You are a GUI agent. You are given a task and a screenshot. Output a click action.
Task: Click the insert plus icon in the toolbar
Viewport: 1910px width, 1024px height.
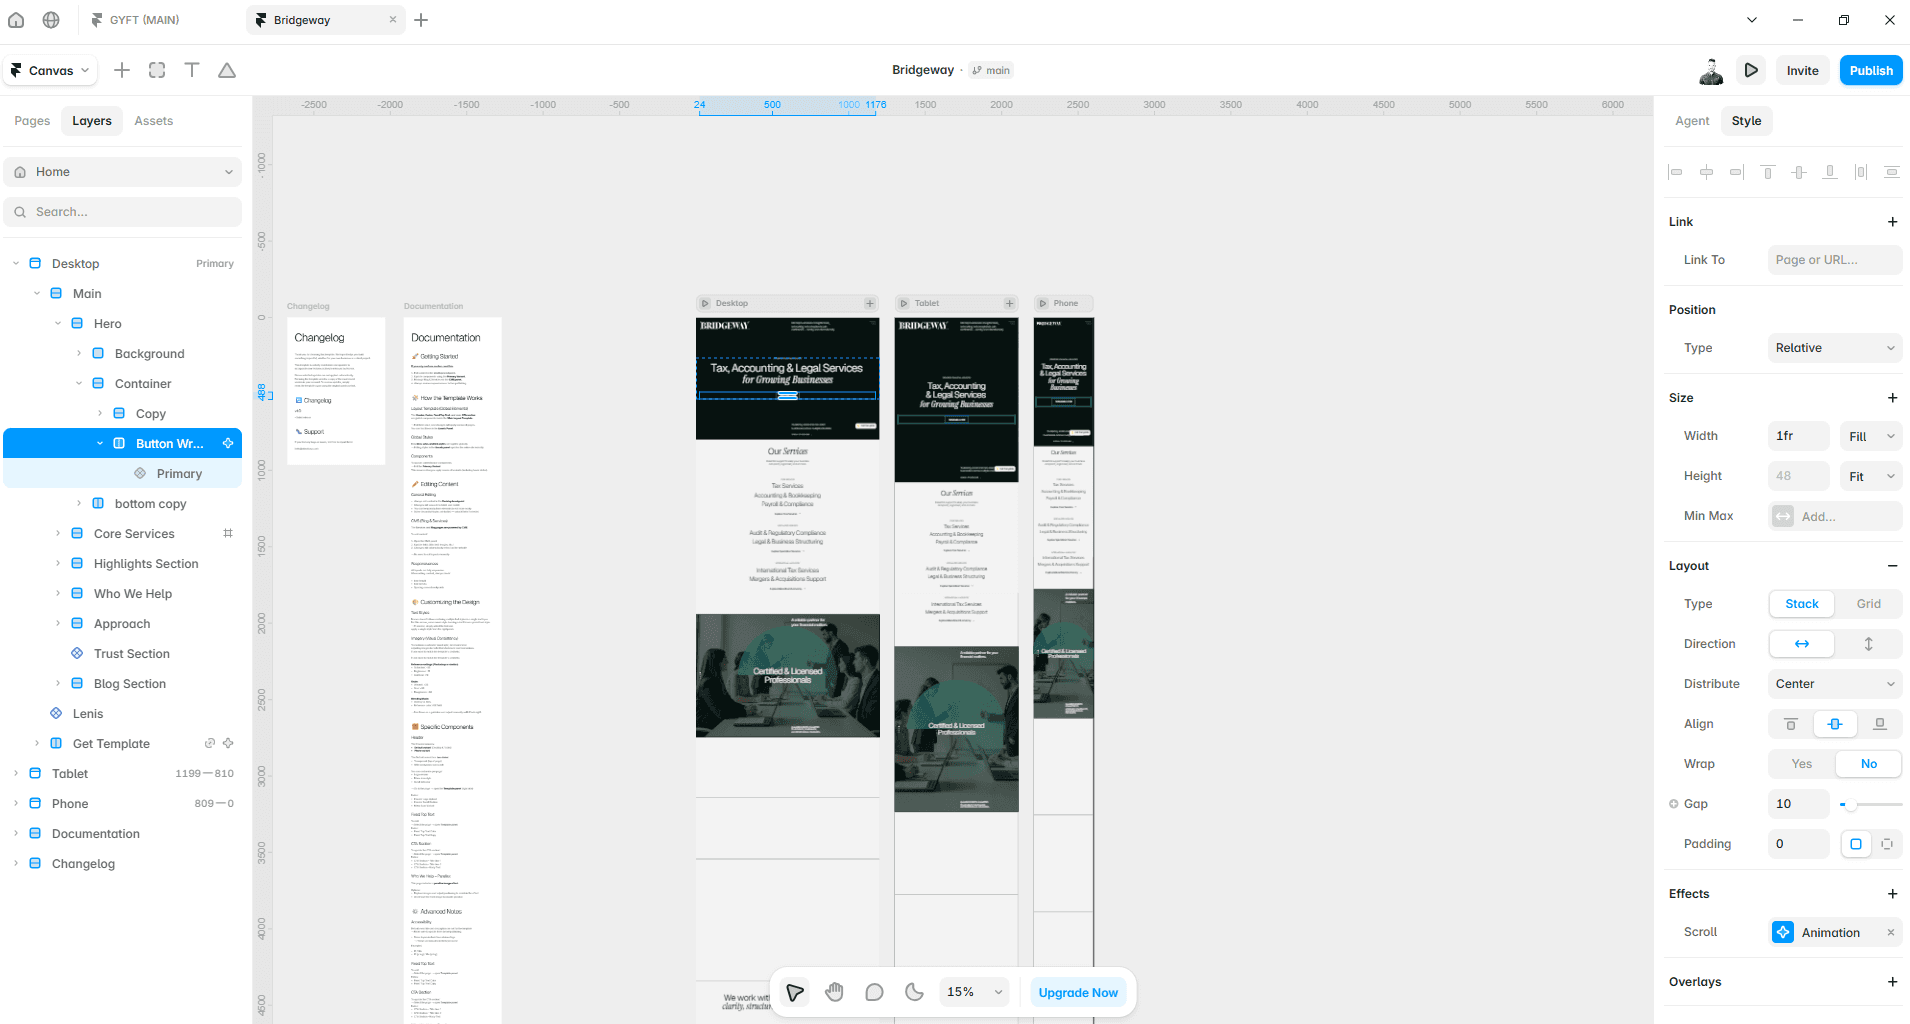122,70
